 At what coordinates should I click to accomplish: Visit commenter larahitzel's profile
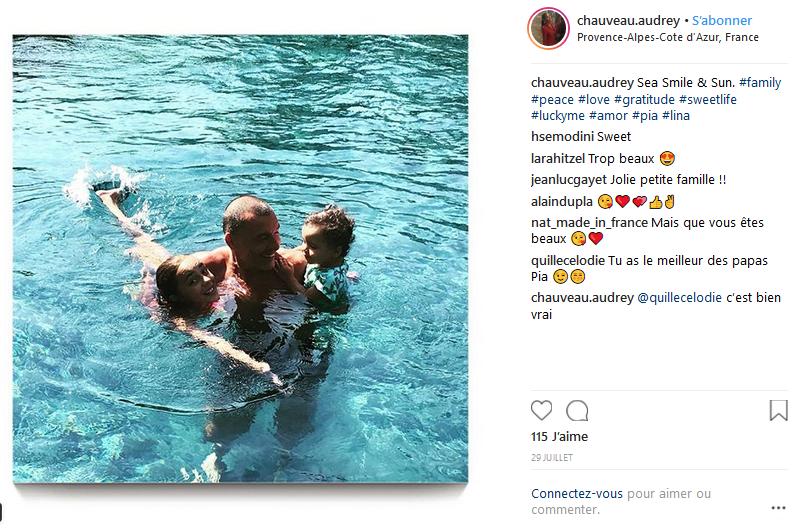[558, 159]
